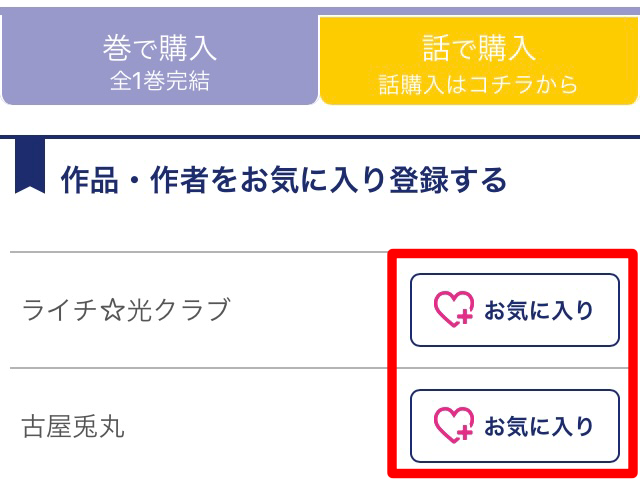Open the author name 古屋兎丸
The width and height of the screenshot is (640, 479).
click(73, 427)
